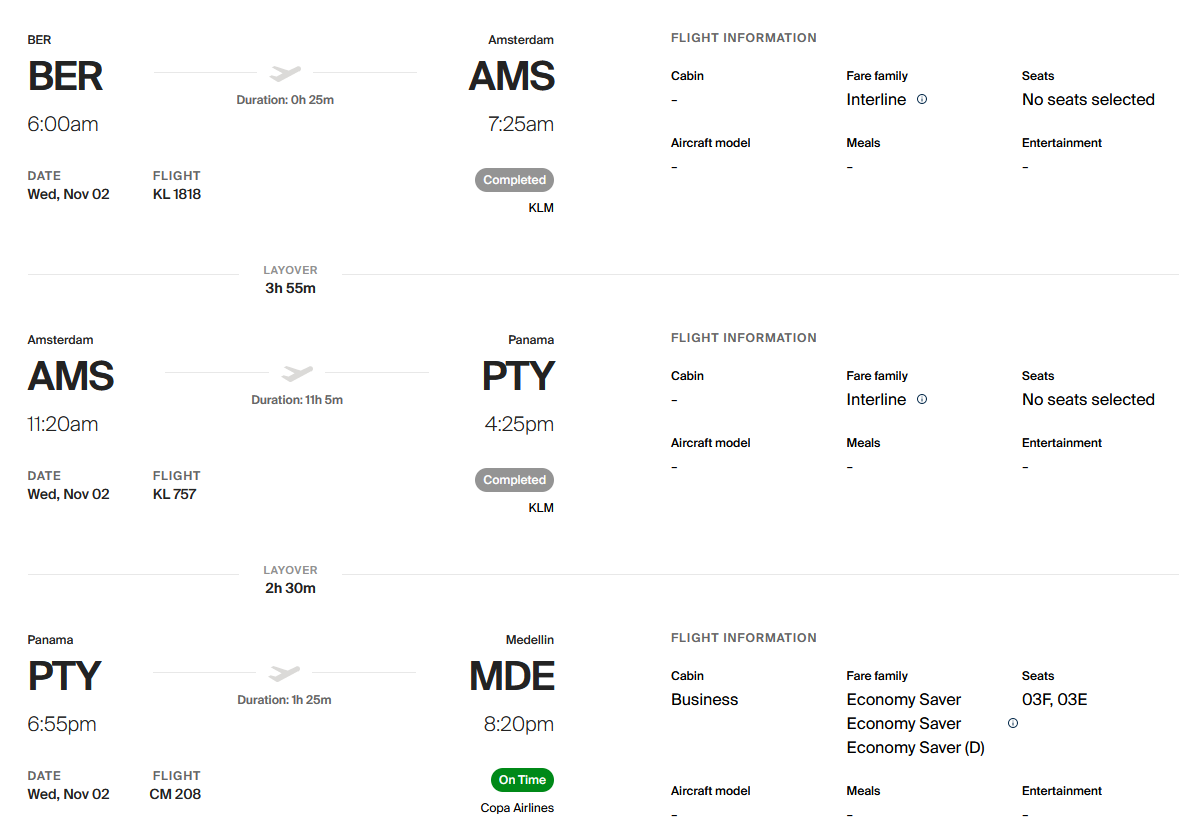
Task: Click the airplane icon on the BER to AMS route
Action: point(285,73)
